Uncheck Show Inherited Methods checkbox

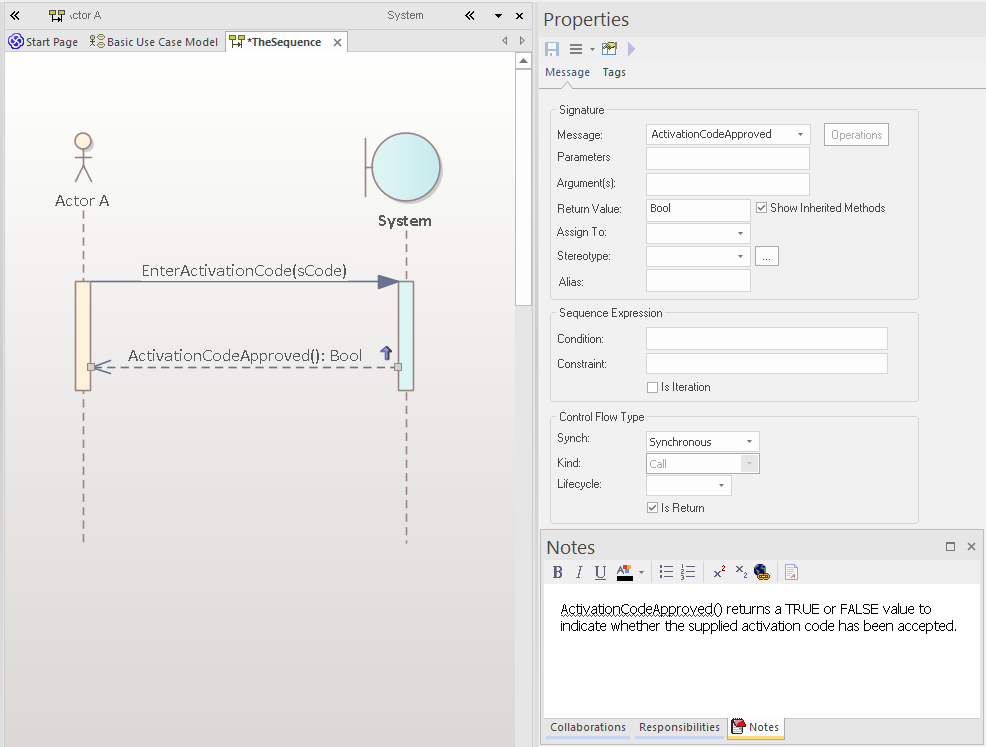tap(762, 208)
